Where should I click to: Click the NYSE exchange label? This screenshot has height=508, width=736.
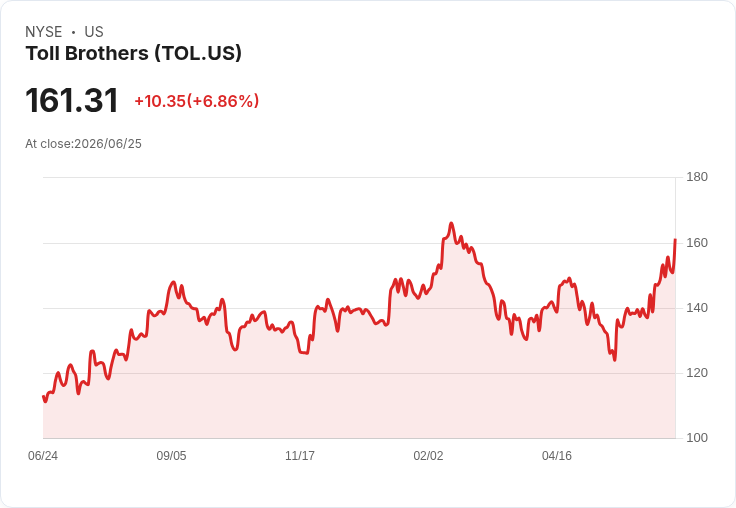44,32
